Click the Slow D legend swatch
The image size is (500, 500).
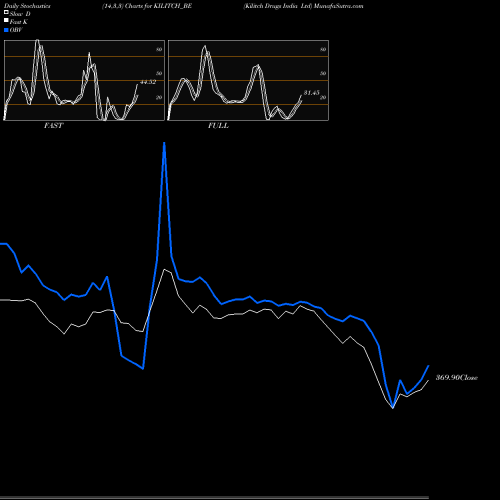pos(6,13)
